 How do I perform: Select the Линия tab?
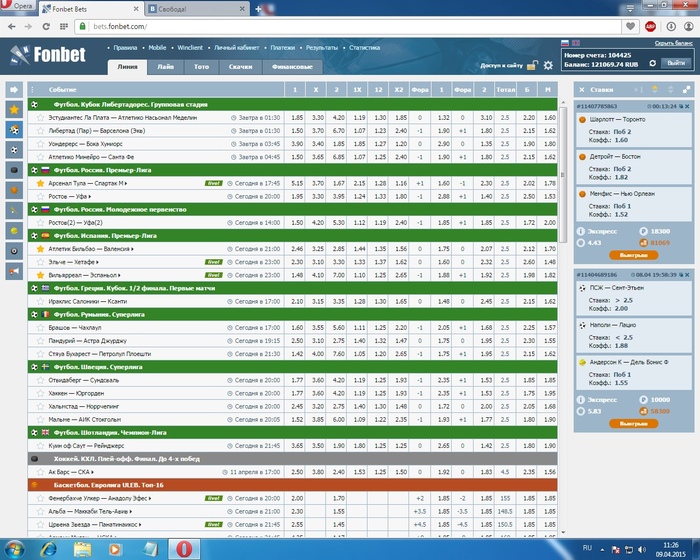[x=128, y=67]
